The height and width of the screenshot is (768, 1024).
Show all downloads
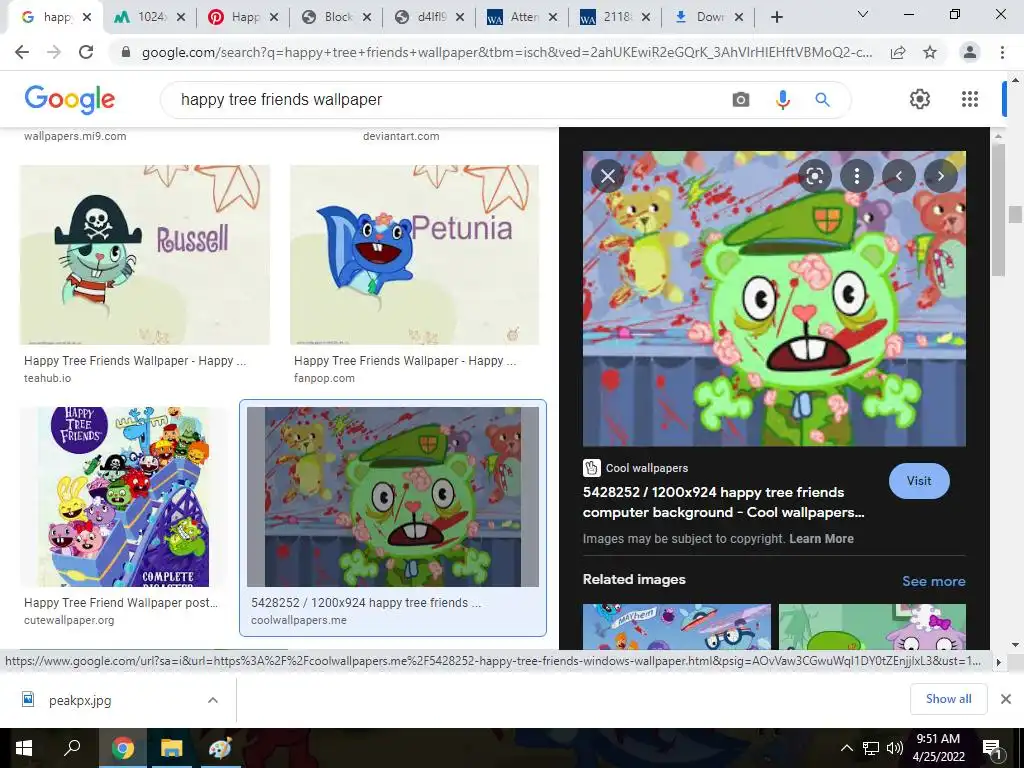[948, 699]
